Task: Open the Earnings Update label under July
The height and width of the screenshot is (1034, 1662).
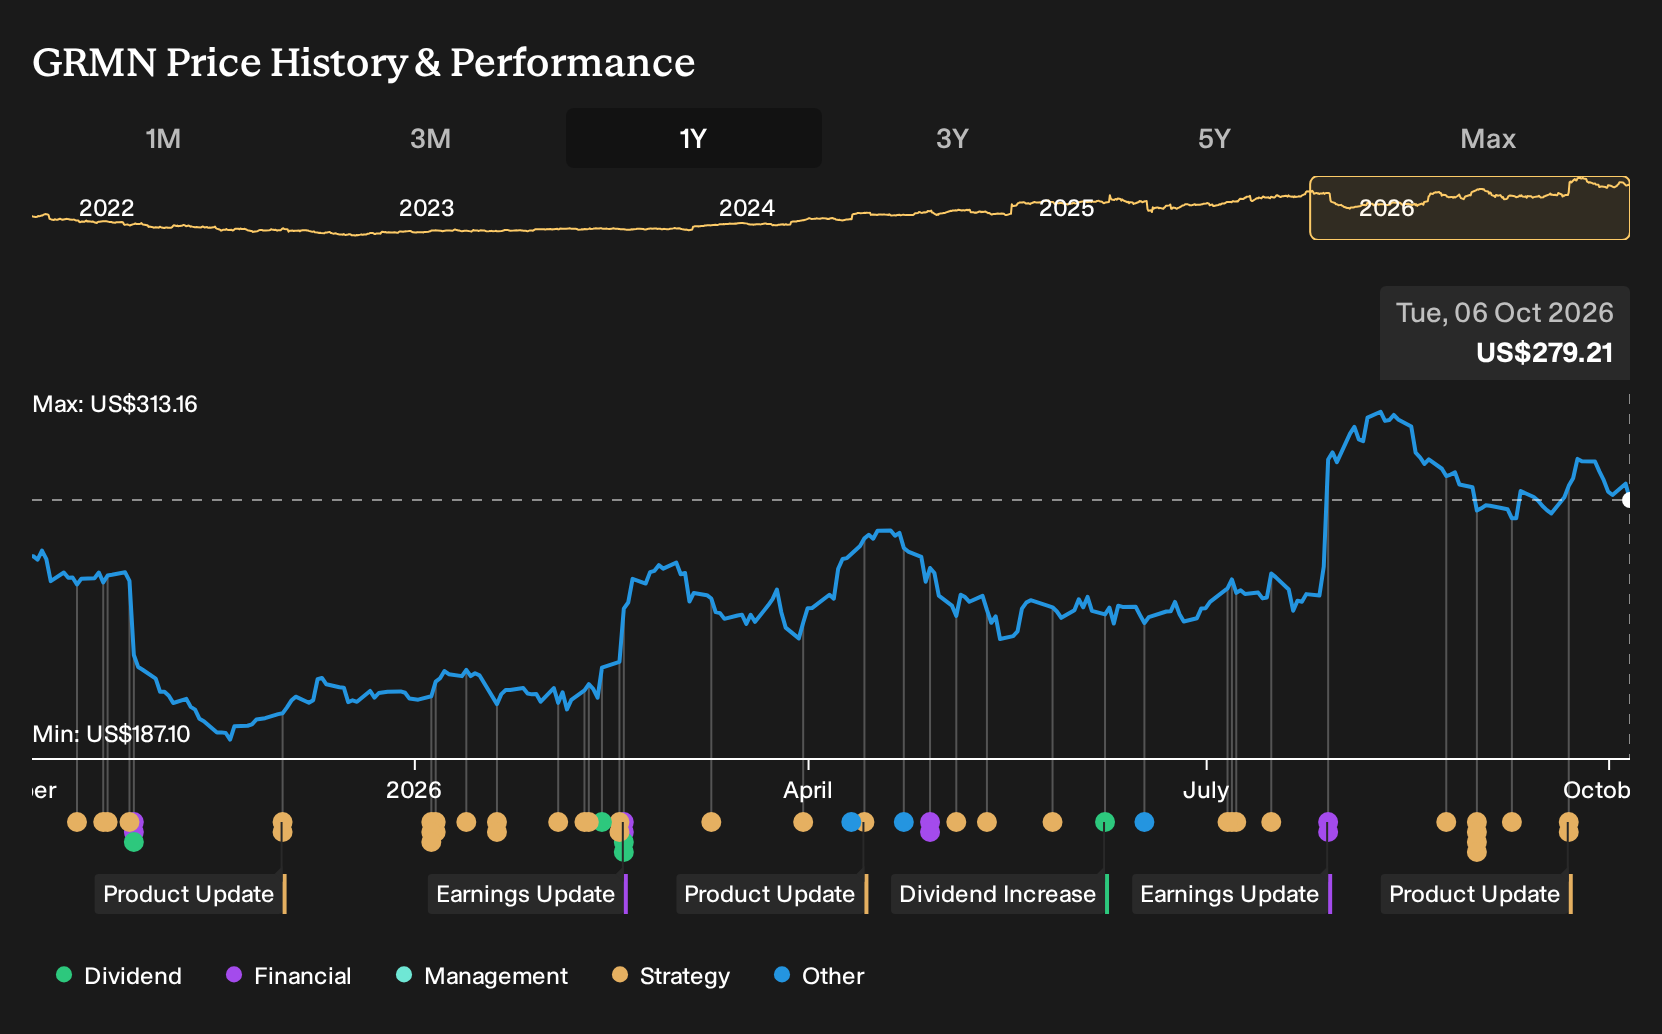Action: pos(1232,894)
